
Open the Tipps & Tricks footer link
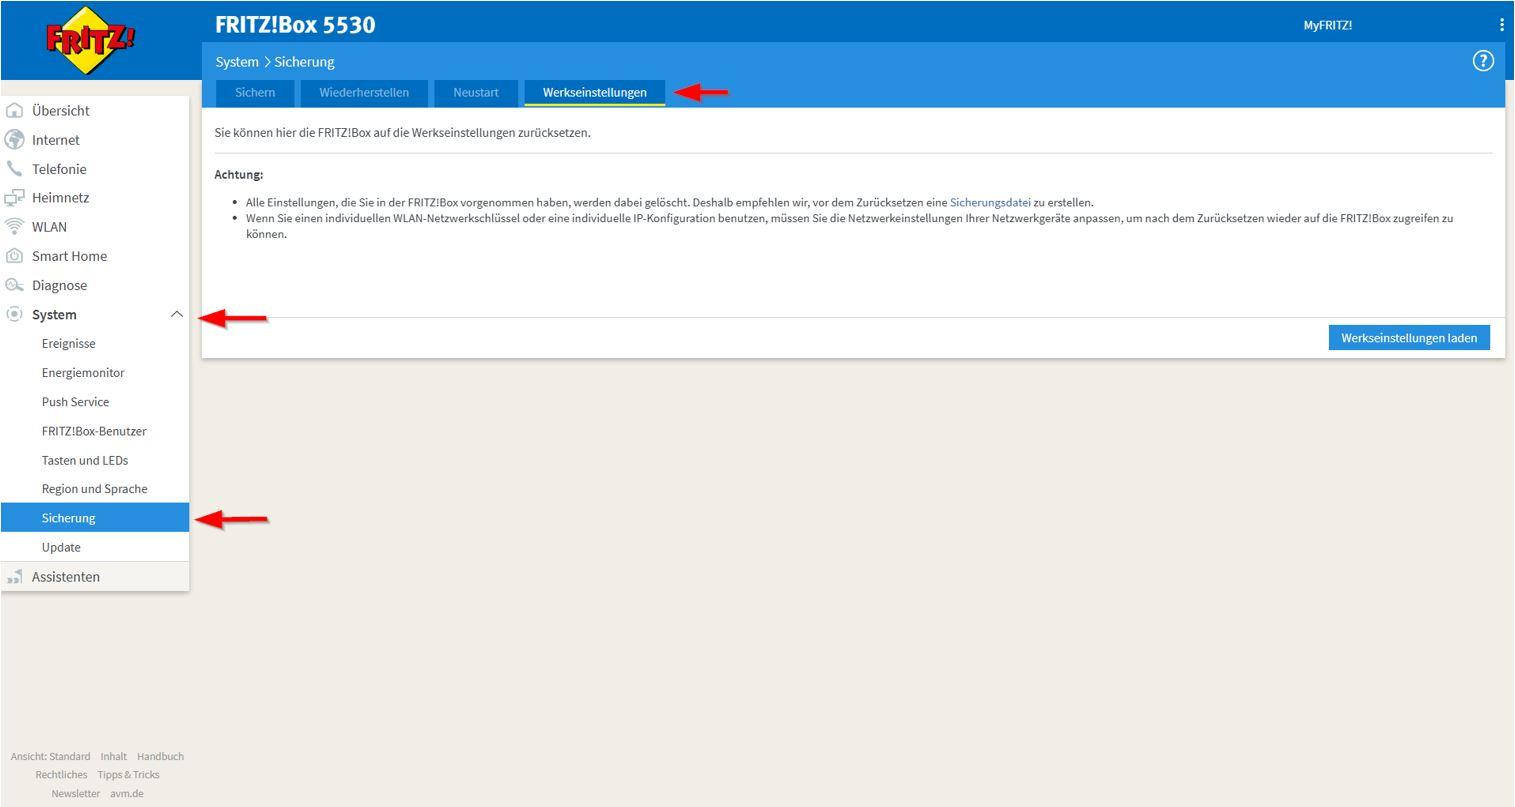pyautogui.click(x=128, y=775)
